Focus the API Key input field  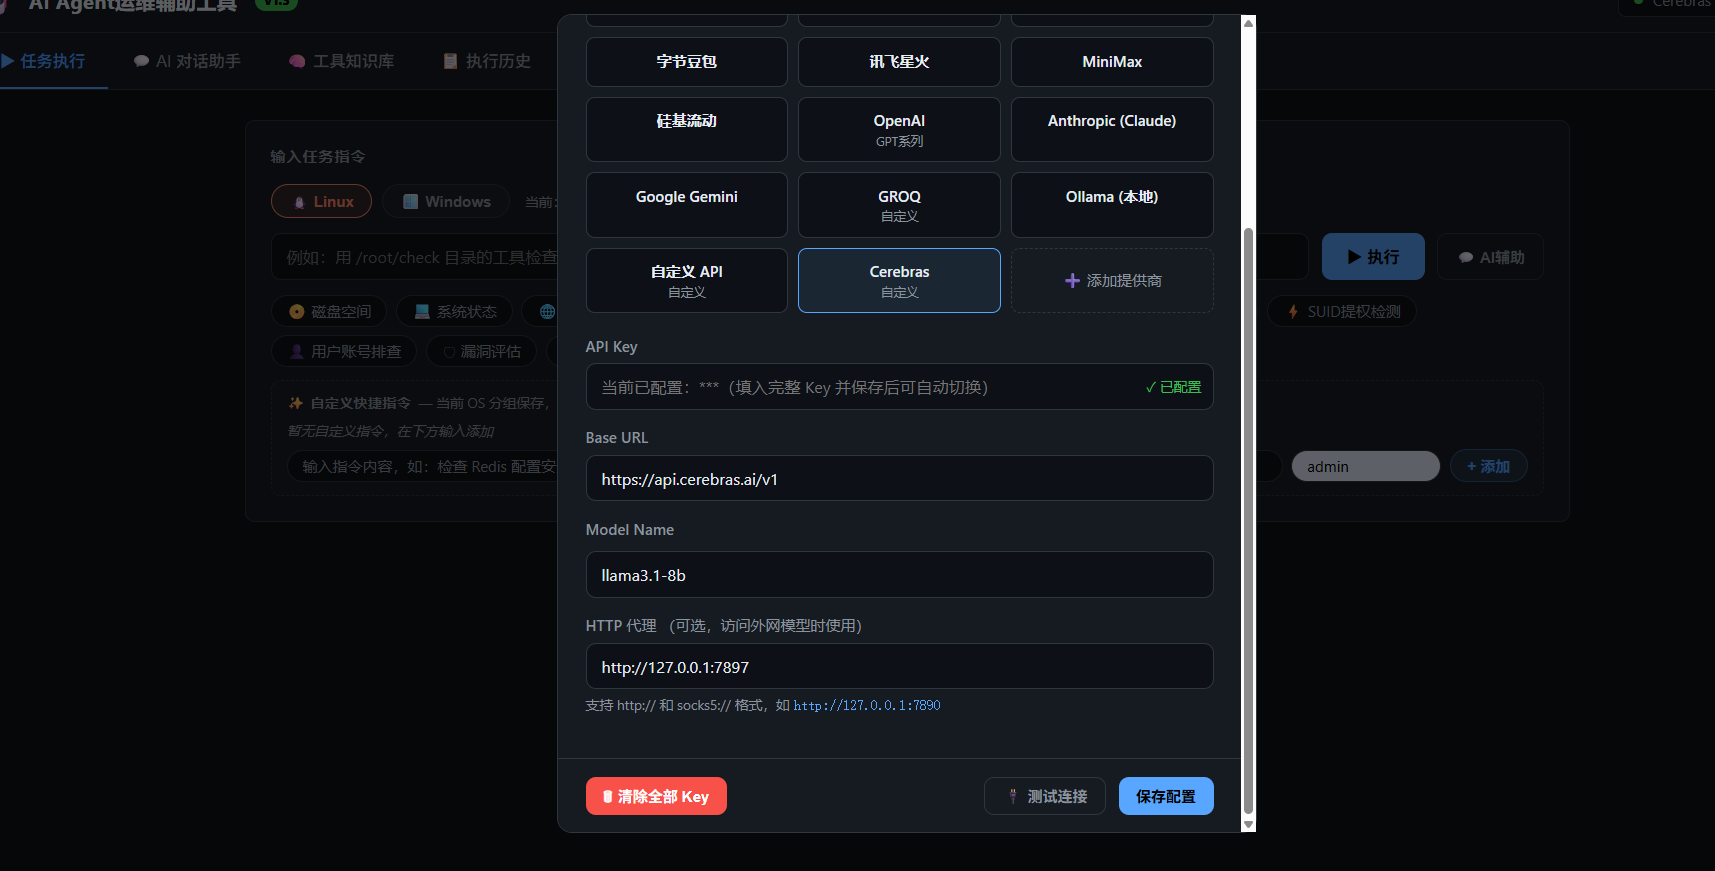click(x=899, y=387)
